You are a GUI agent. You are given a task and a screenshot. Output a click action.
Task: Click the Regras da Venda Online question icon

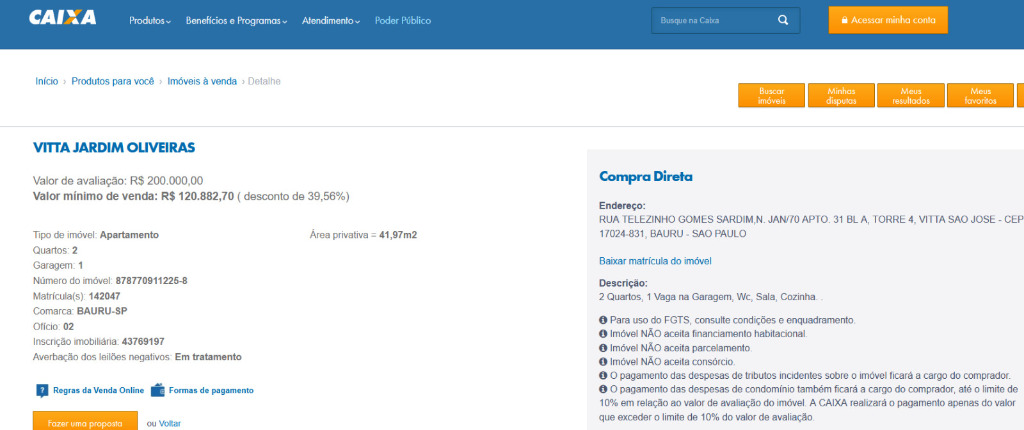pos(42,391)
